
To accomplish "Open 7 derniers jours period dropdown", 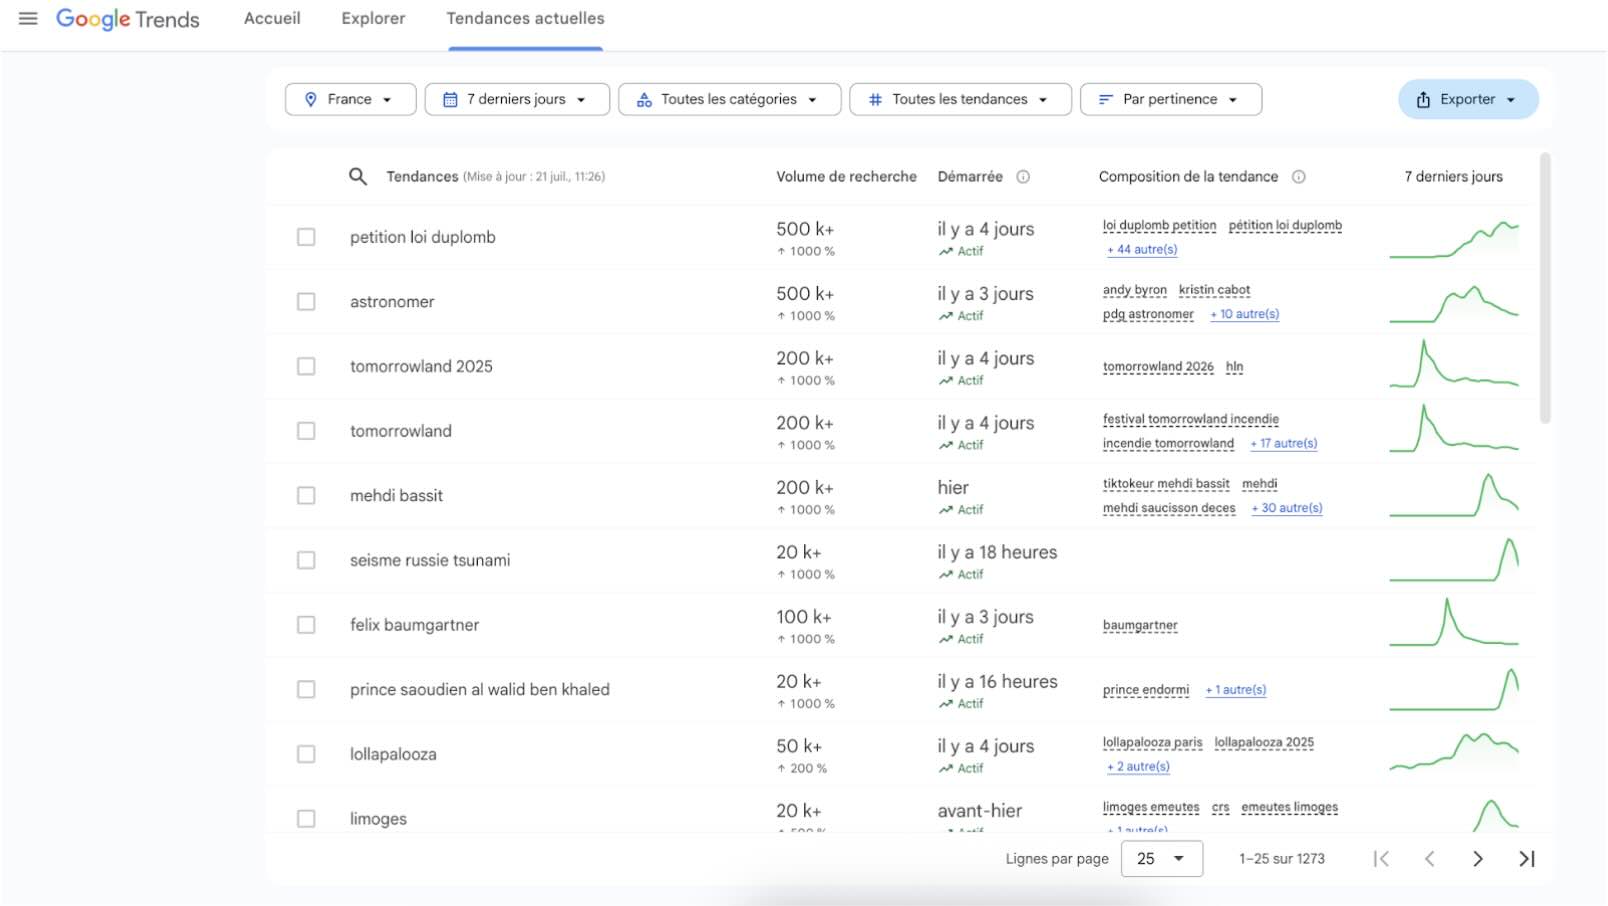I will (x=517, y=99).
